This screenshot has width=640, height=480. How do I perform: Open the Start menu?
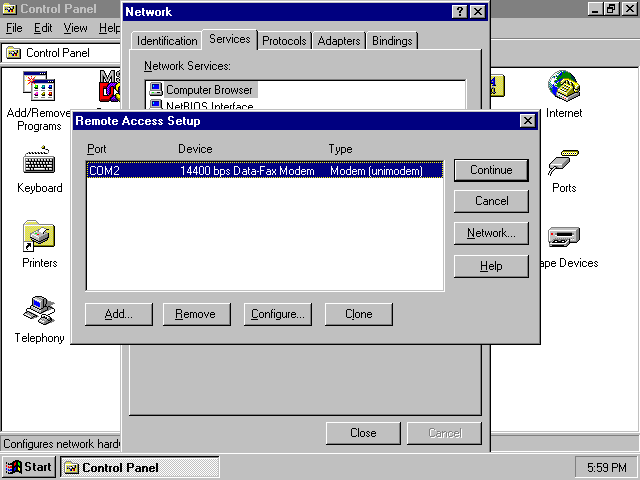click(29, 467)
